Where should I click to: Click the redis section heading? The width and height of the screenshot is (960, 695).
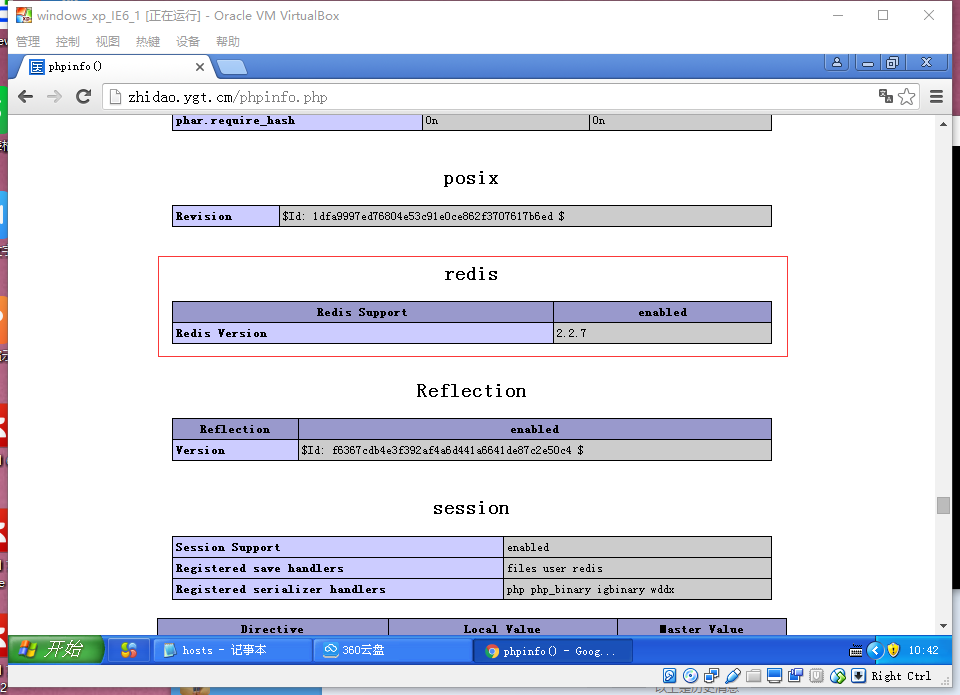point(471,274)
